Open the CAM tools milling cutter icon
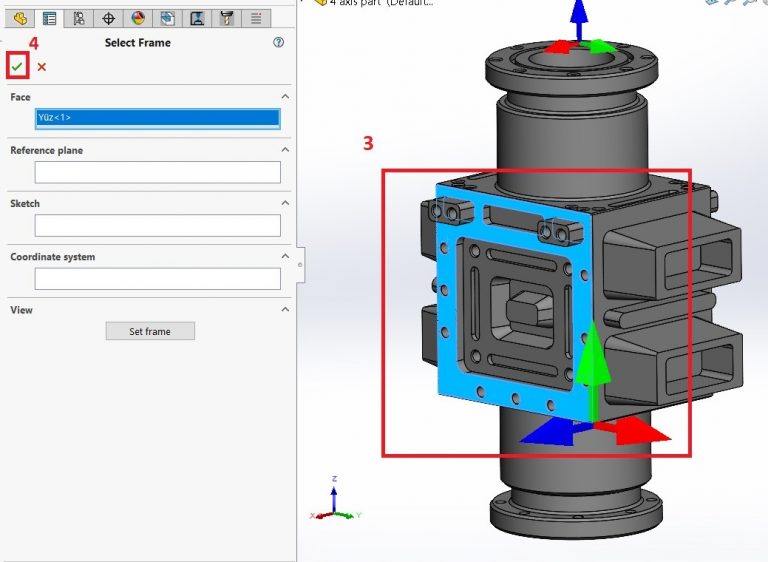 point(227,17)
